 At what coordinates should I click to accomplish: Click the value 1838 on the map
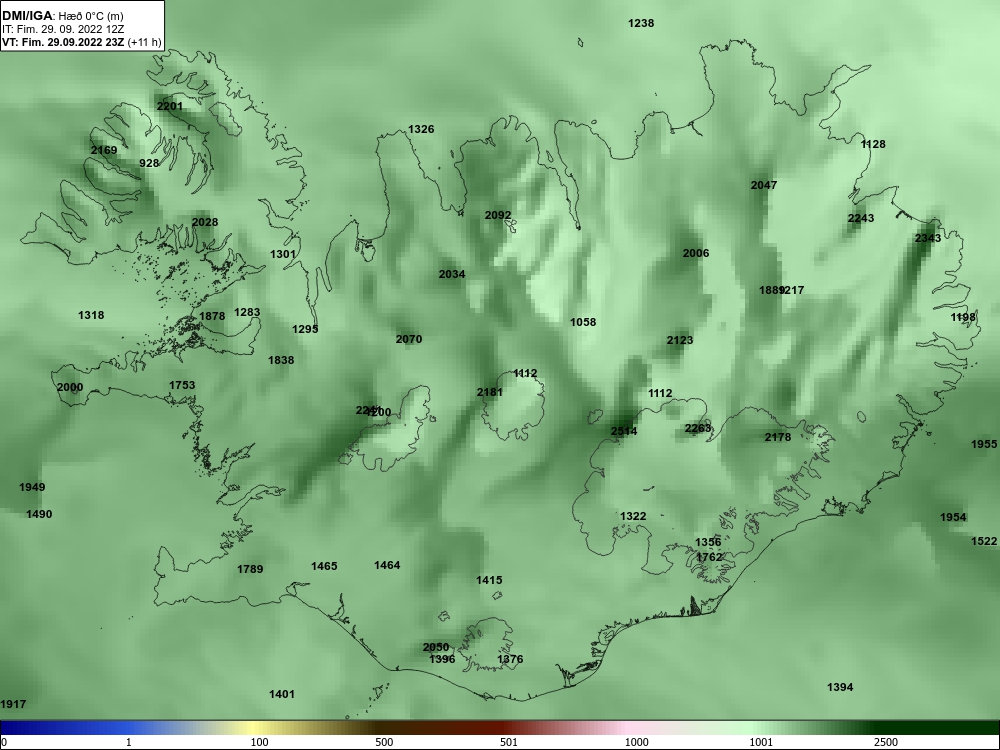[x=281, y=360]
